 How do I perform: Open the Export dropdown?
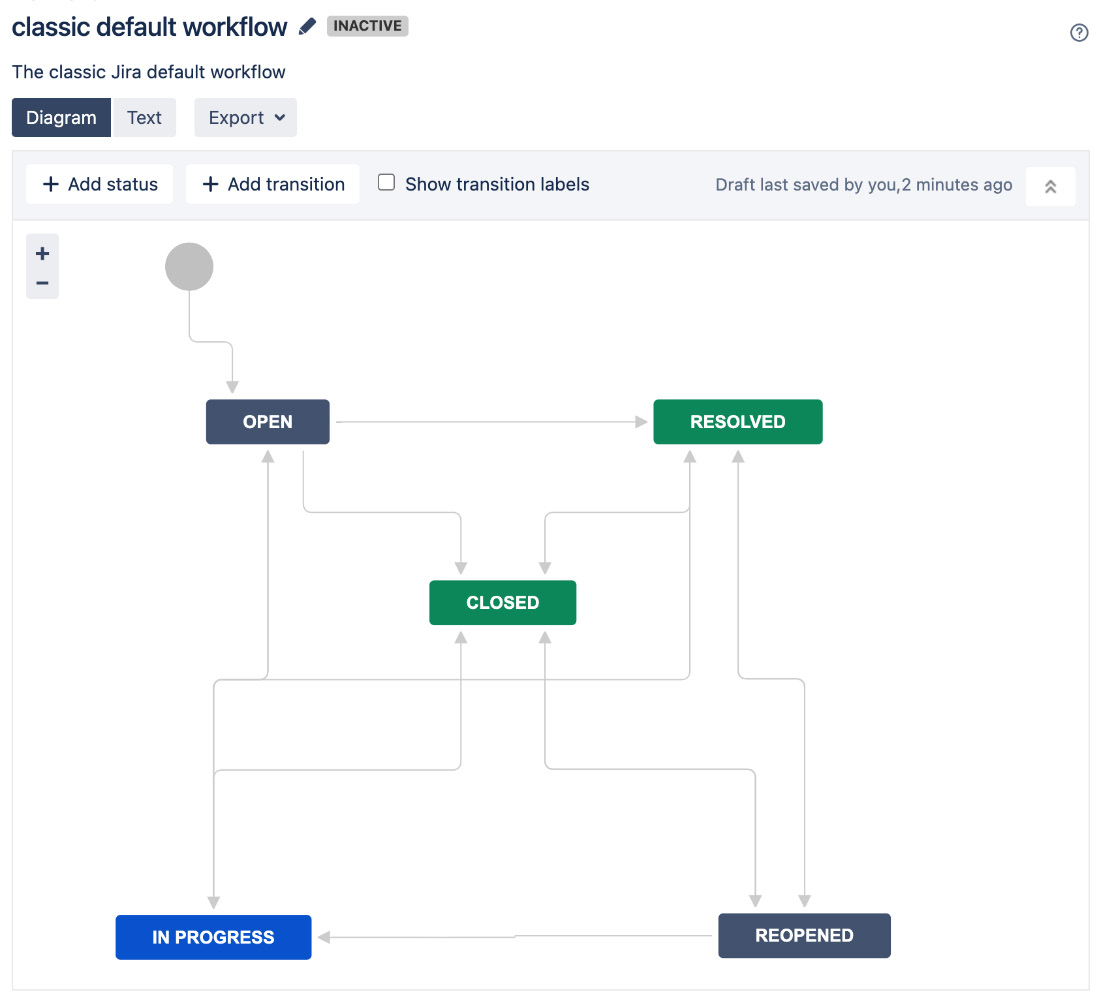point(245,117)
